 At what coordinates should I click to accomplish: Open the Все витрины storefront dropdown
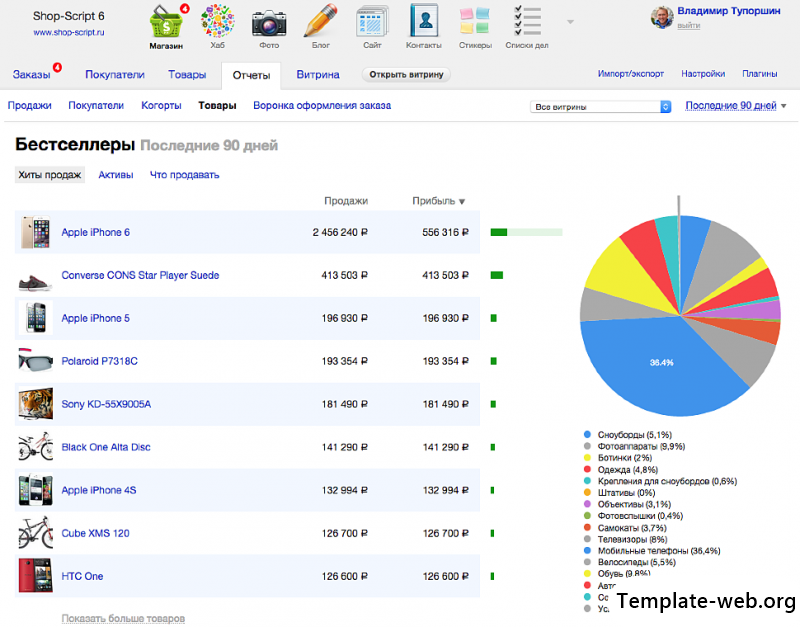pos(600,107)
